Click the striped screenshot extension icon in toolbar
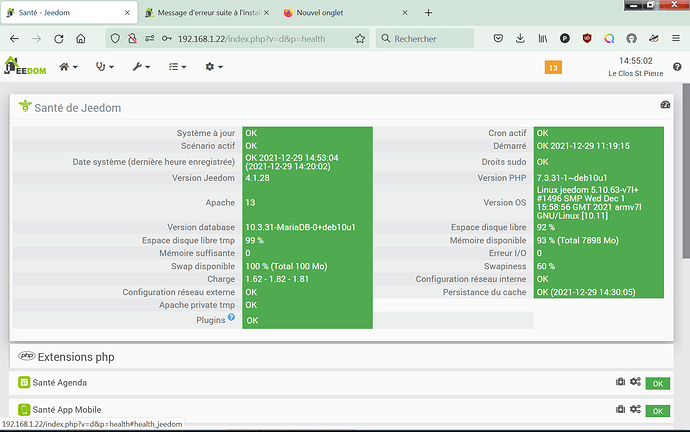This screenshot has width=690, height=432. tap(653, 39)
